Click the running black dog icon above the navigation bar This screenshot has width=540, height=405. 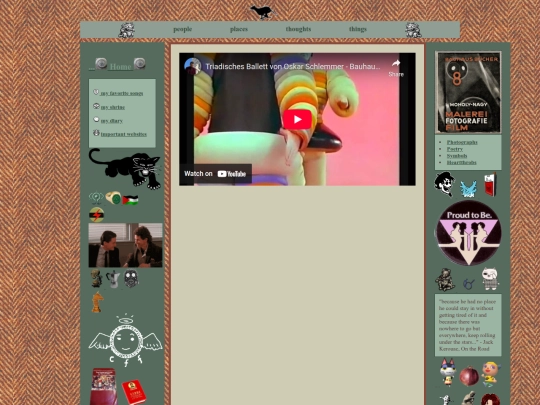click(262, 12)
